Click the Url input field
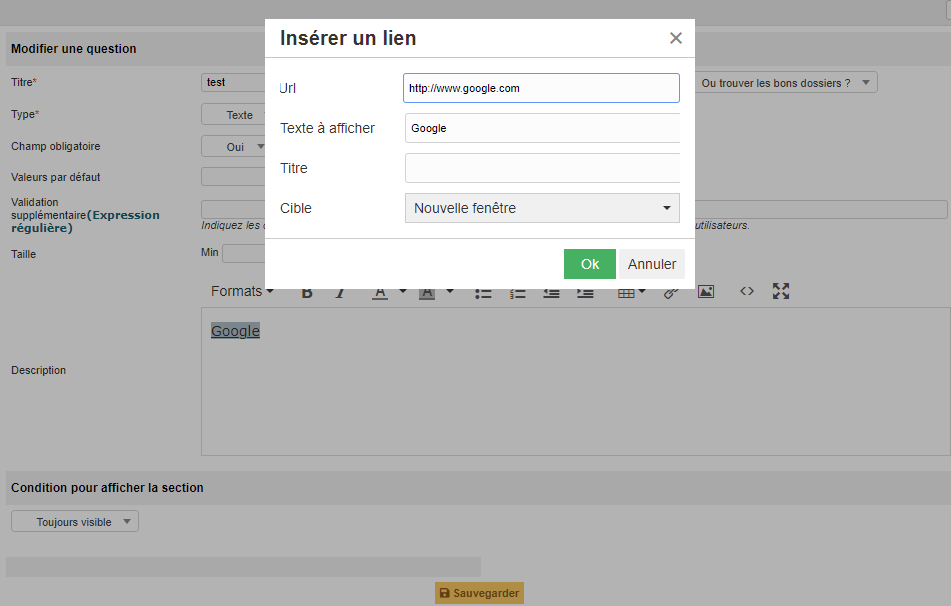The image size is (951, 606). (541, 88)
